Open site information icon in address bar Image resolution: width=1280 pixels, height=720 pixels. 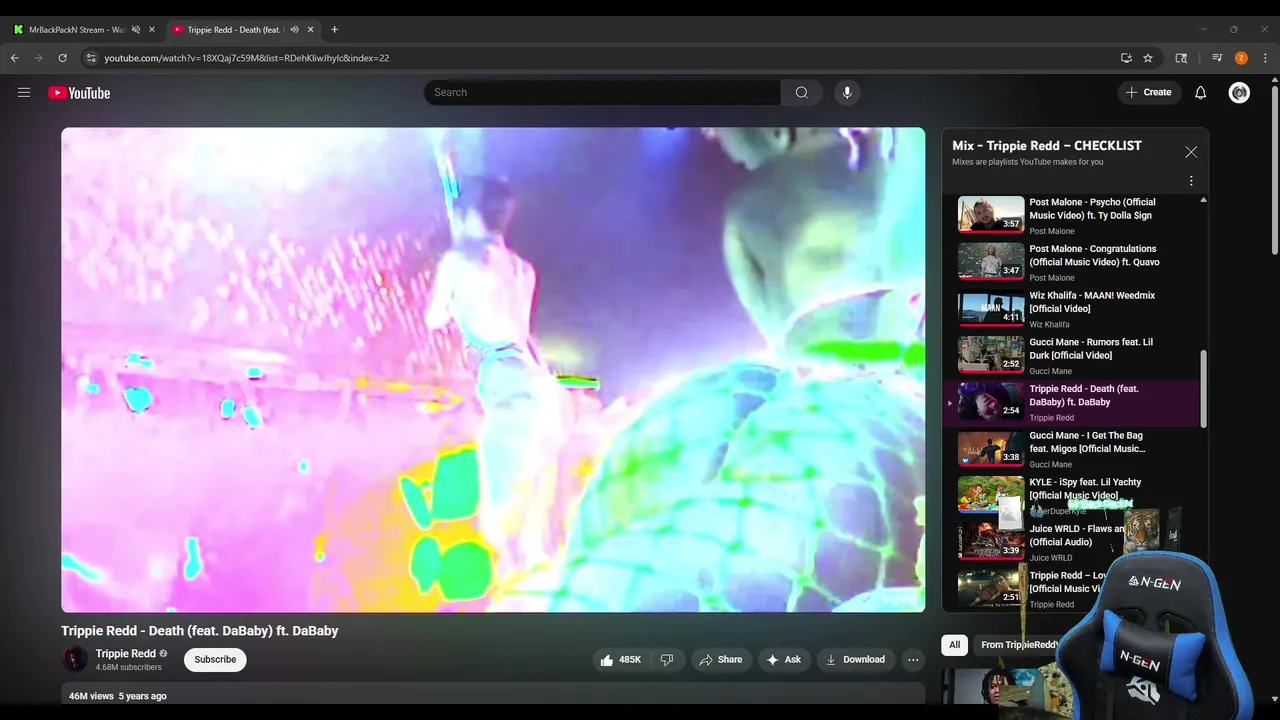(x=91, y=58)
